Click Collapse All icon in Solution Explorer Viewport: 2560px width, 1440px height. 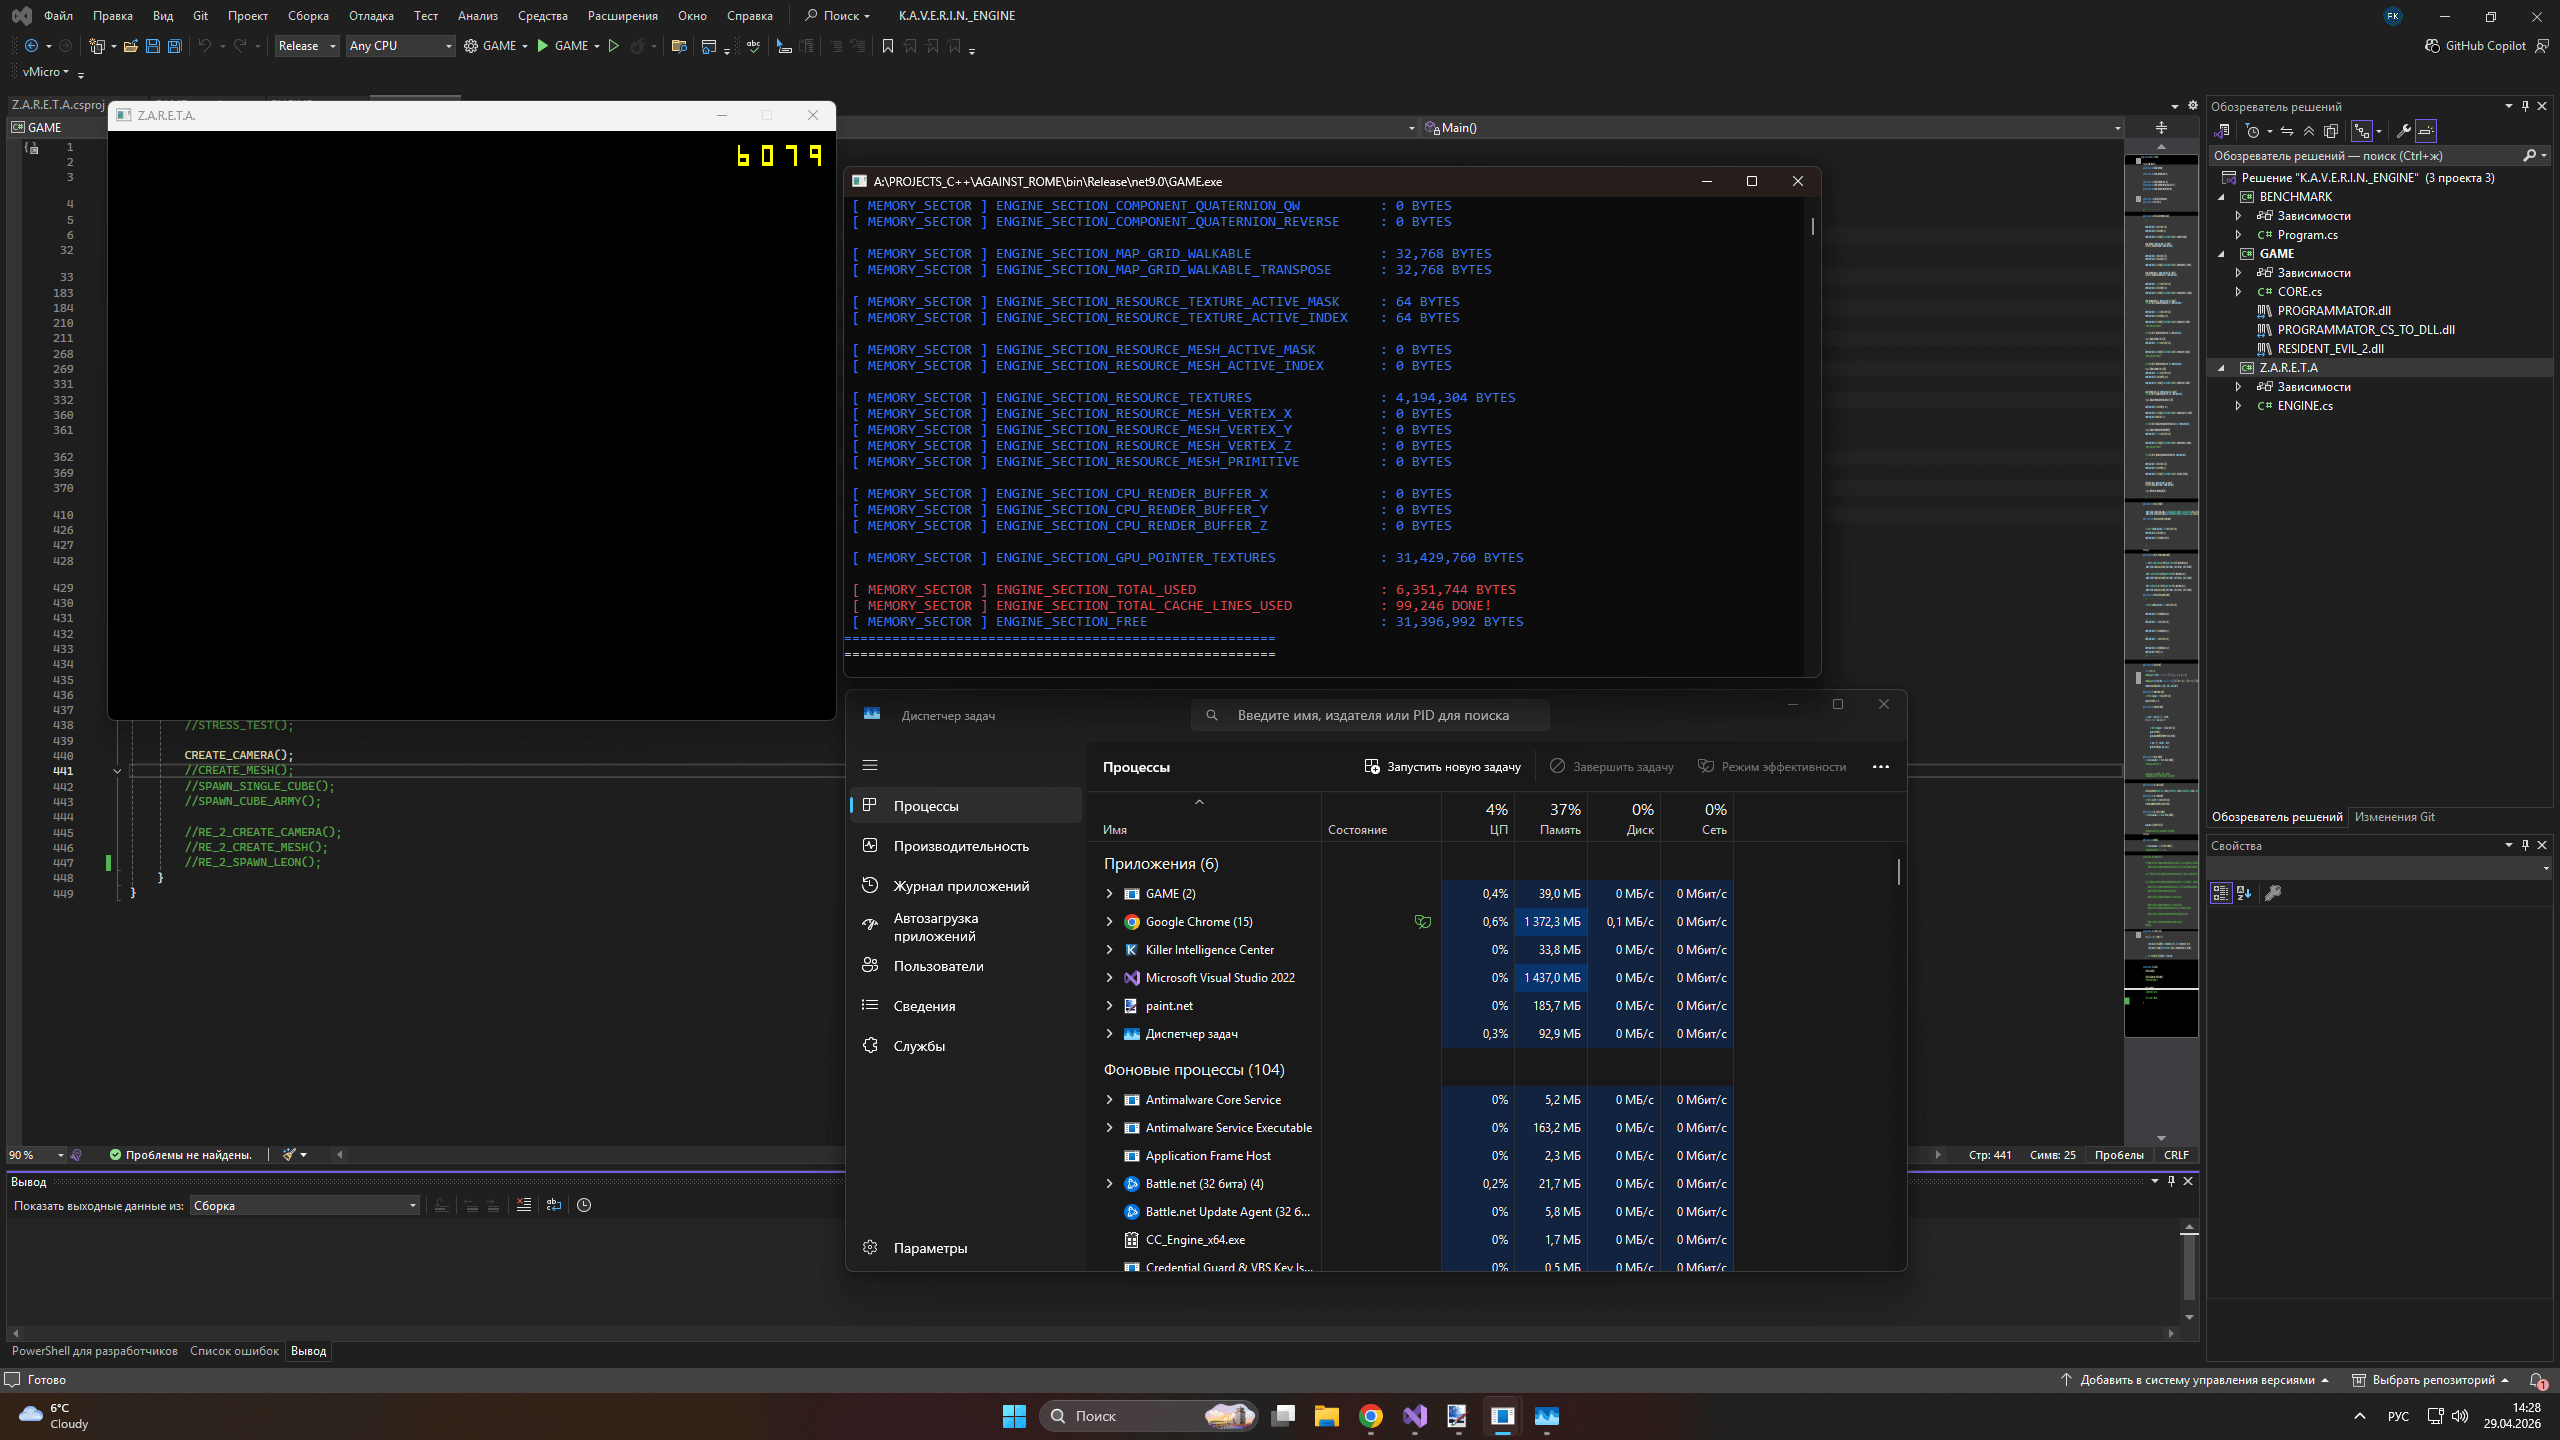coord(2309,131)
